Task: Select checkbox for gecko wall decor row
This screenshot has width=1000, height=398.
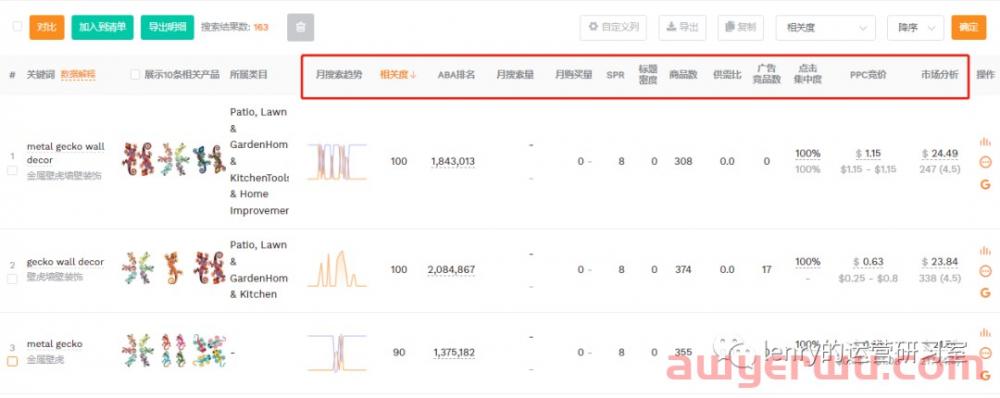Action: (x=12, y=279)
